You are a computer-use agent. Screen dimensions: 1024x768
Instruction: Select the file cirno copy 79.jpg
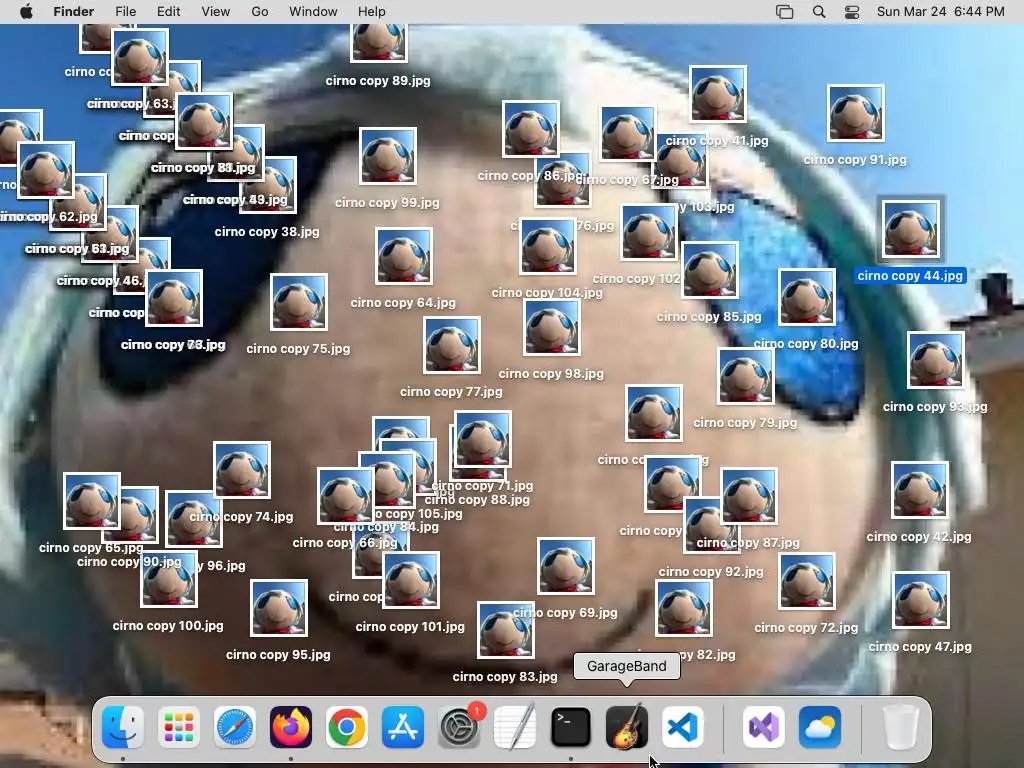click(746, 377)
